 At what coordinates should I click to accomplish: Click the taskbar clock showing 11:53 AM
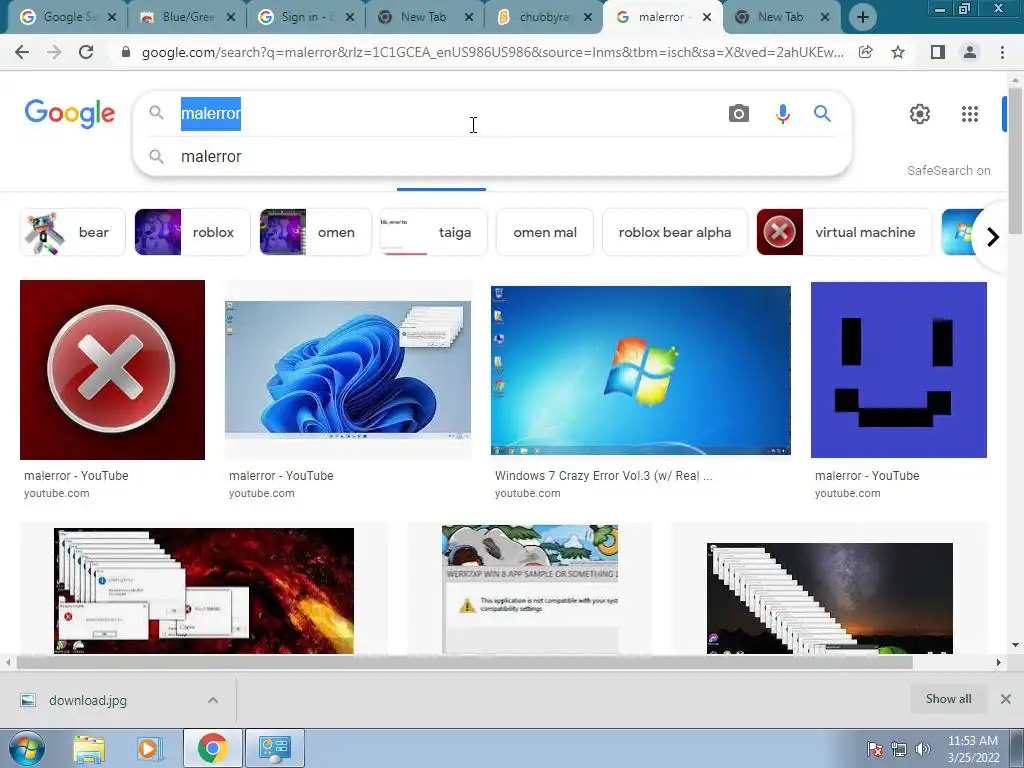tap(973, 749)
